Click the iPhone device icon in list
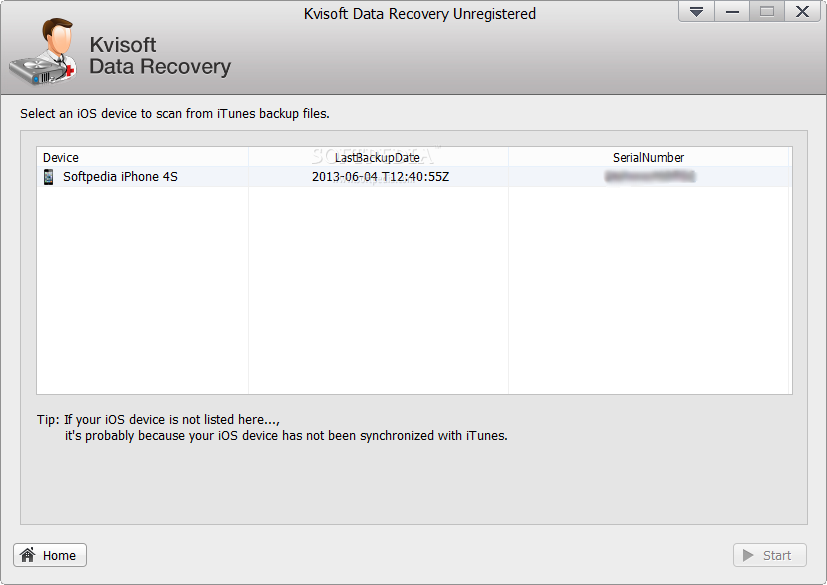Image resolution: width=827 pixels, height=585 pixels. tap(49, 177)
